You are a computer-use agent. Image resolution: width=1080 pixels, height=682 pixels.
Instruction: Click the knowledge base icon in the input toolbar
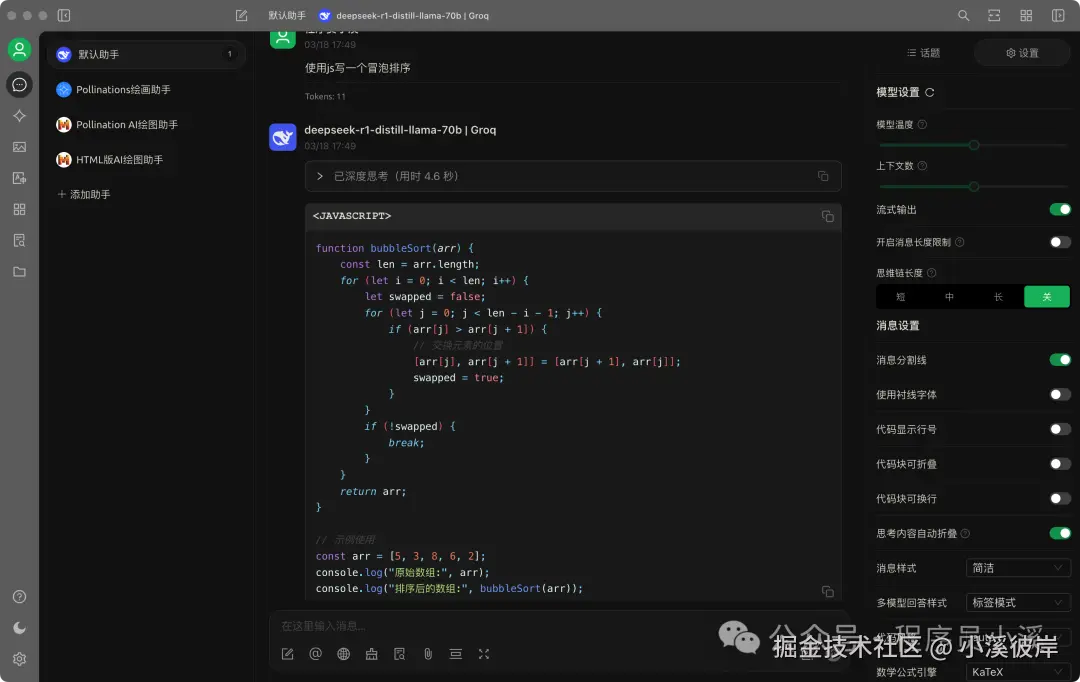tap(399, 654)
